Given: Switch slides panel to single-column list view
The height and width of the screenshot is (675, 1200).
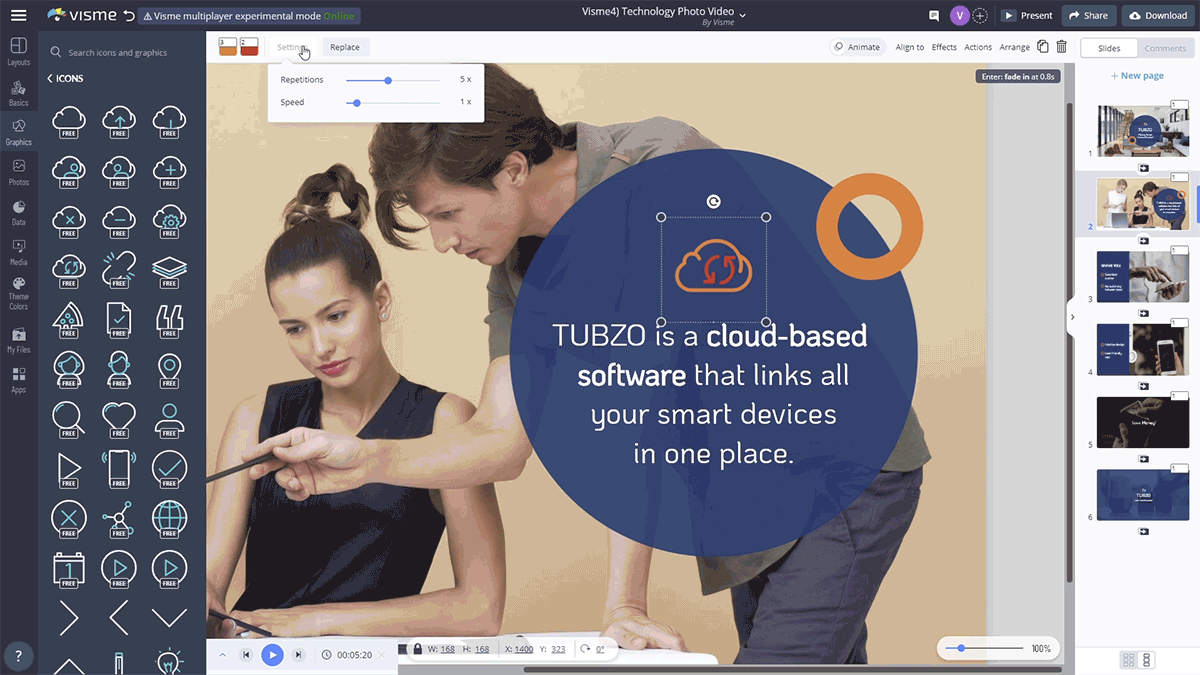Looking at the screenshot, I should [1147, 660].
